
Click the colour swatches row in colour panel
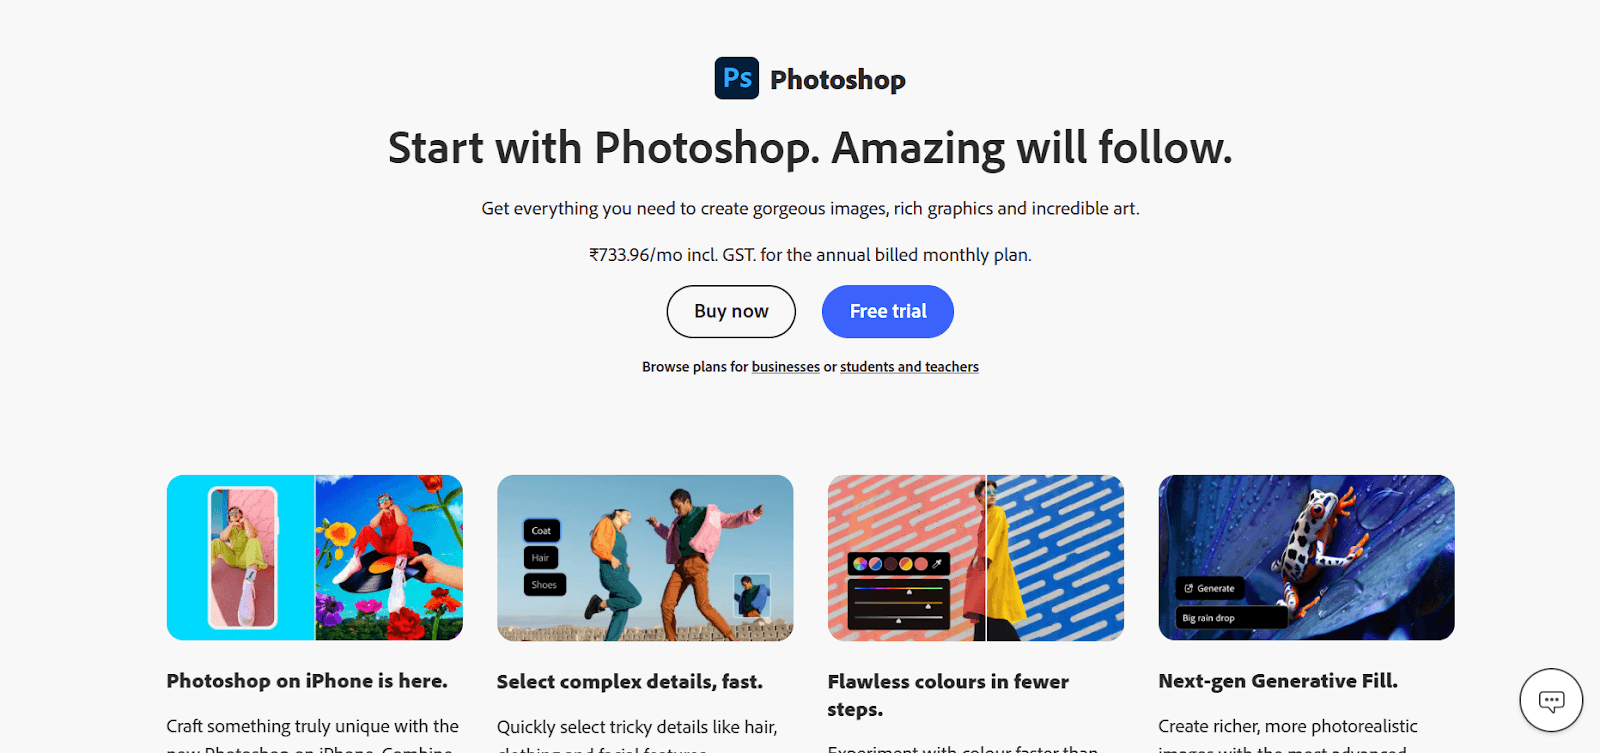[890, 564]
